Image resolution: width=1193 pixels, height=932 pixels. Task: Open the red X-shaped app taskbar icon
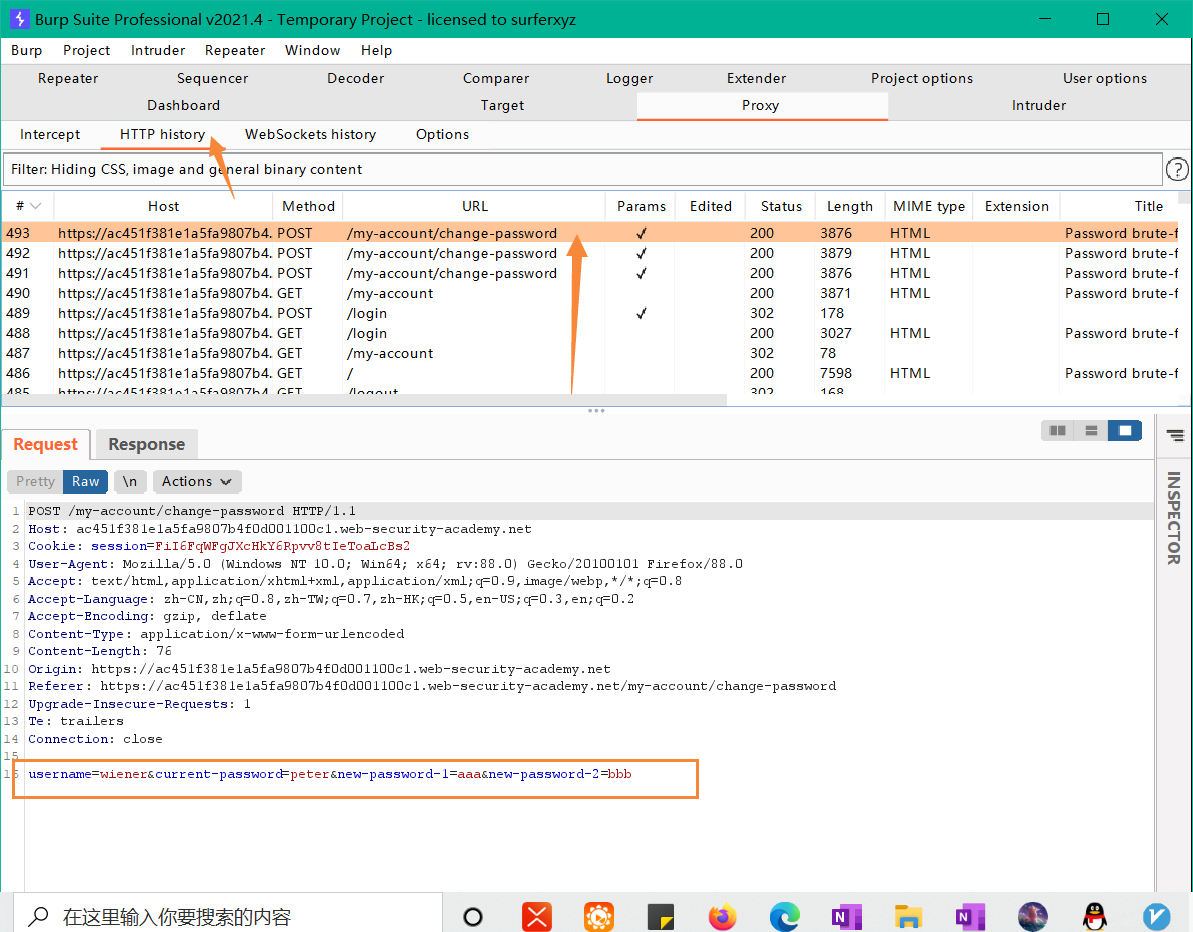(536, 917)
